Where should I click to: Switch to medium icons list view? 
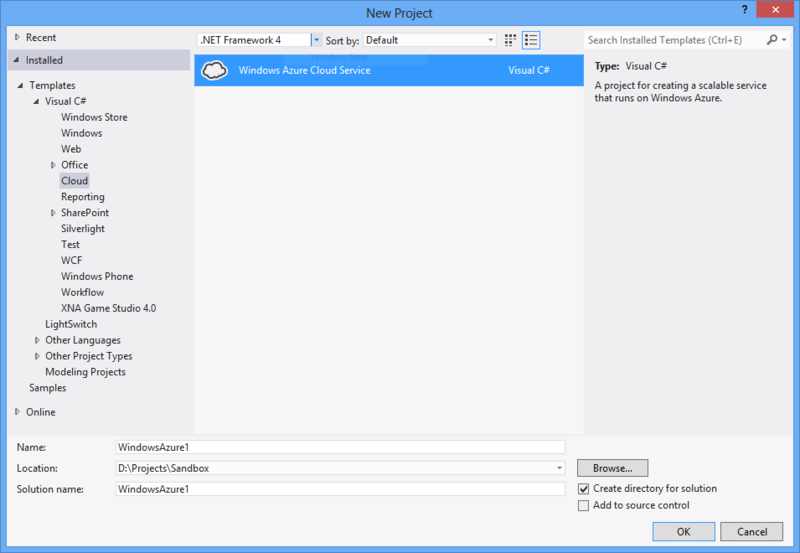[531, 40]
